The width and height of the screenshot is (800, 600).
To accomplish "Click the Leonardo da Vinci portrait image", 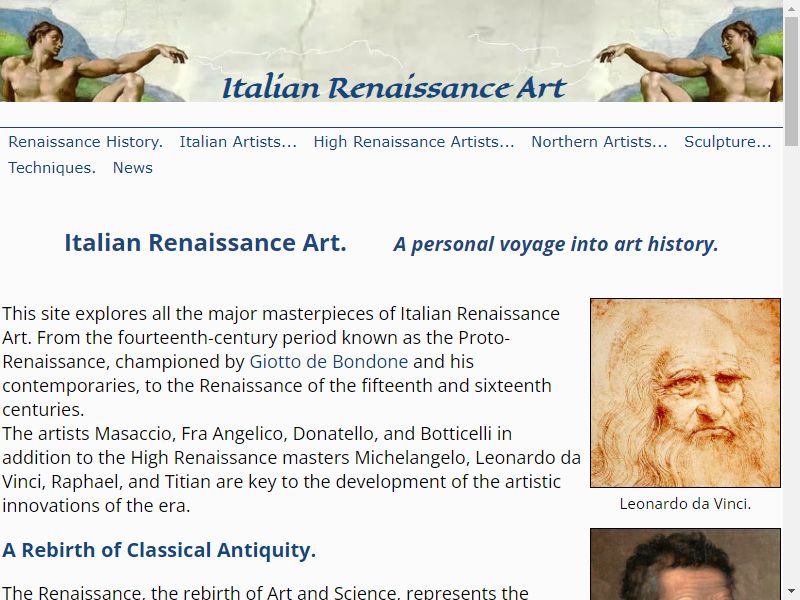I will [685, 393].
